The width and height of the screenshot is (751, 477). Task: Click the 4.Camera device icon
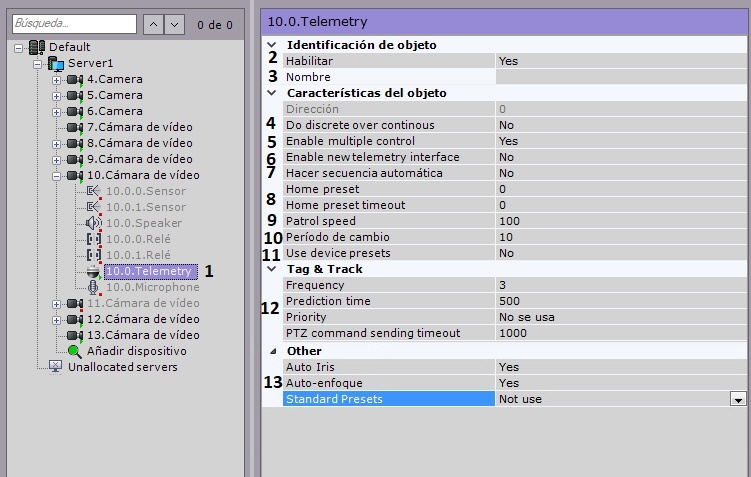[75, 80]
